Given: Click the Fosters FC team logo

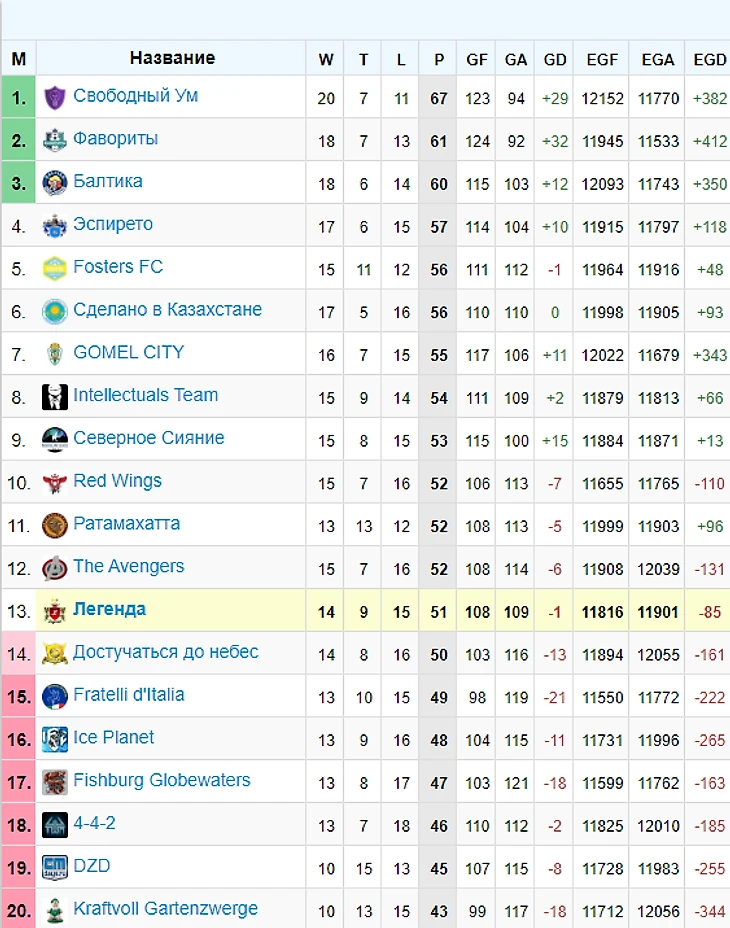Looking at the screenshot, I should coord(54,268).
